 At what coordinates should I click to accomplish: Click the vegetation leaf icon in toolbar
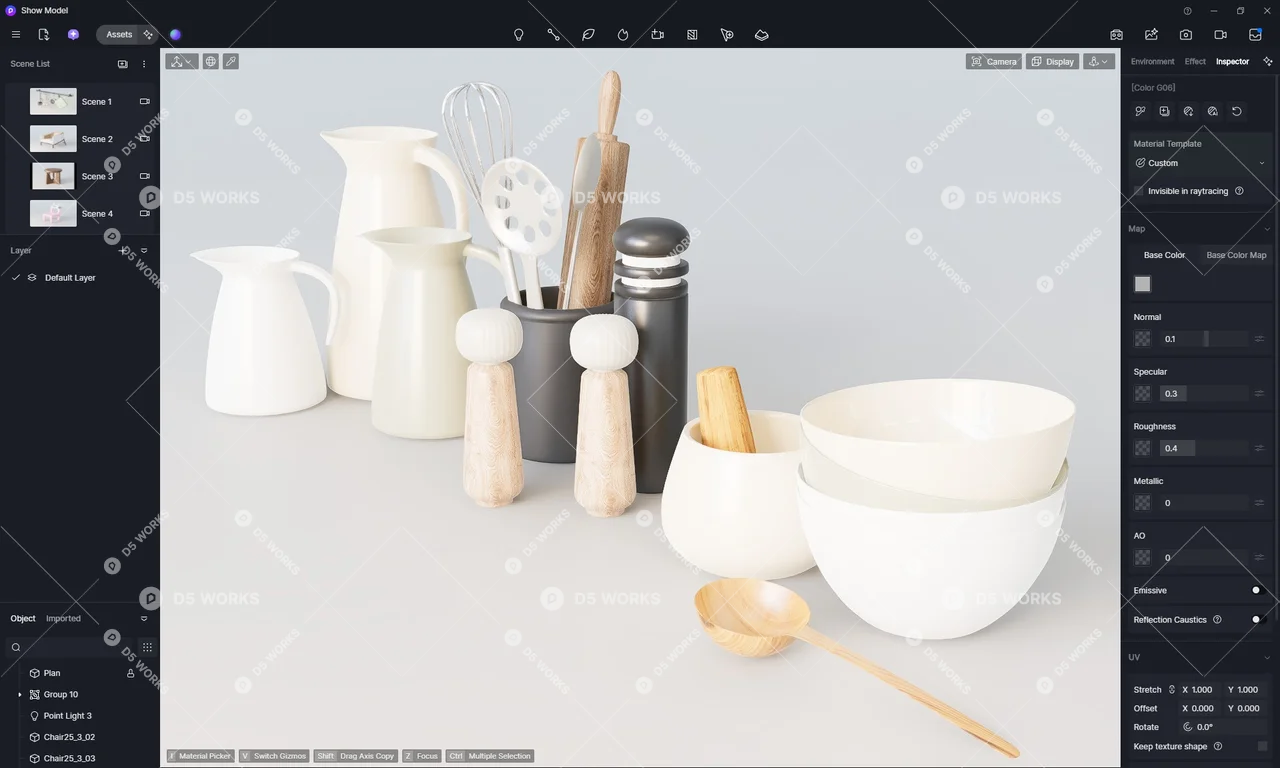click(588, 35)
